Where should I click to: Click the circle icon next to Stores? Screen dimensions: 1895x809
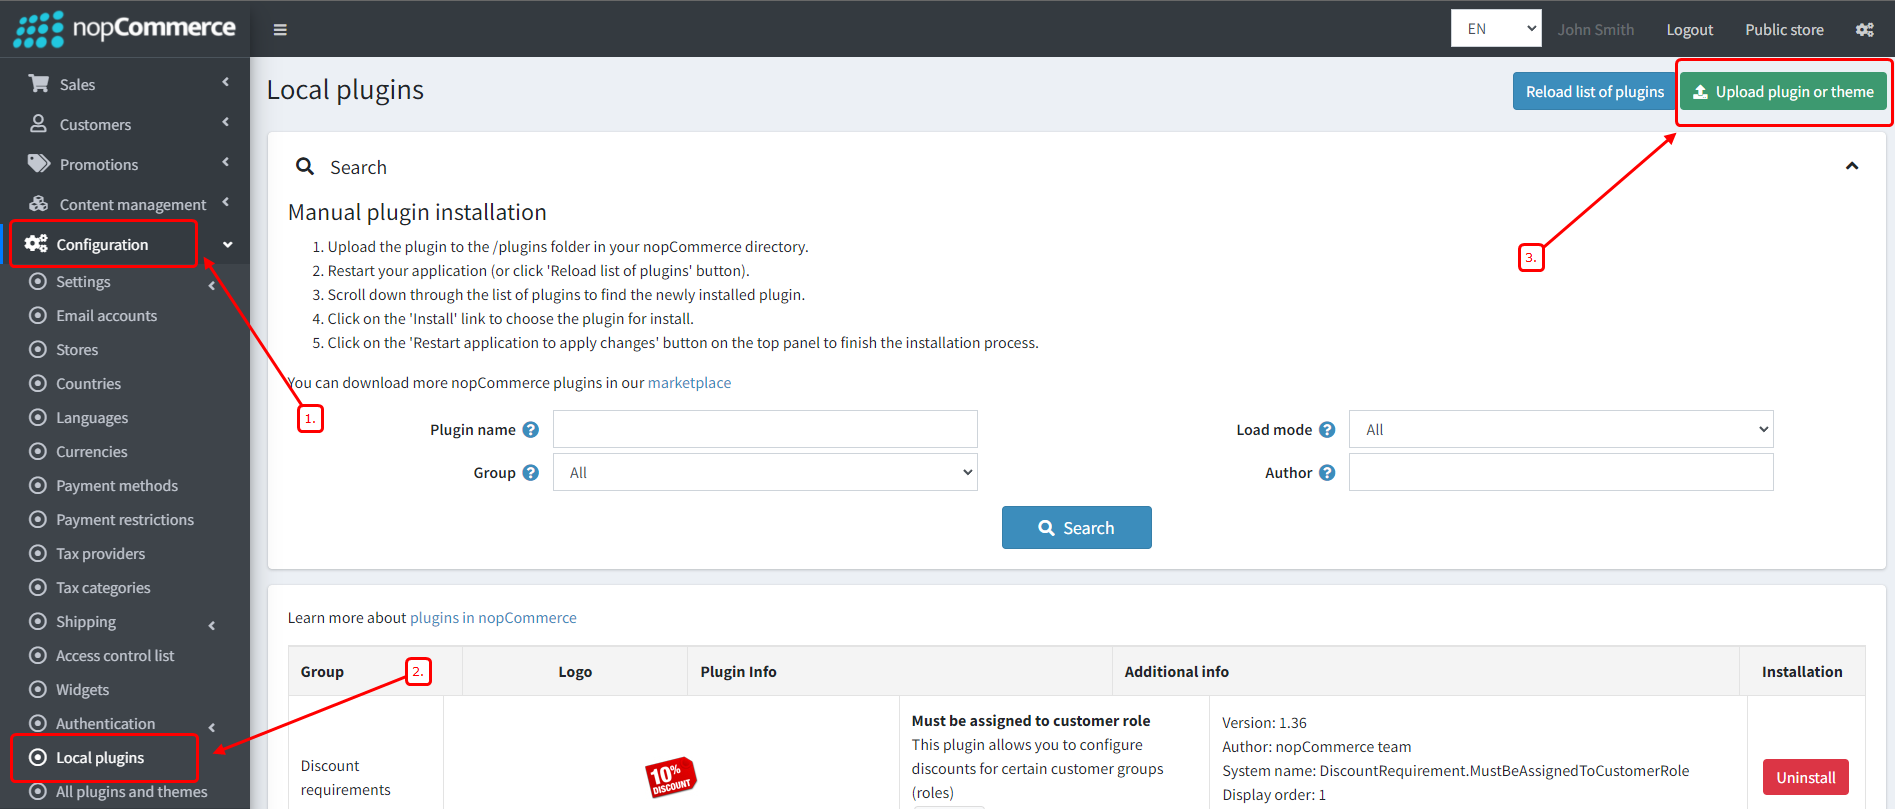(38, 349)
